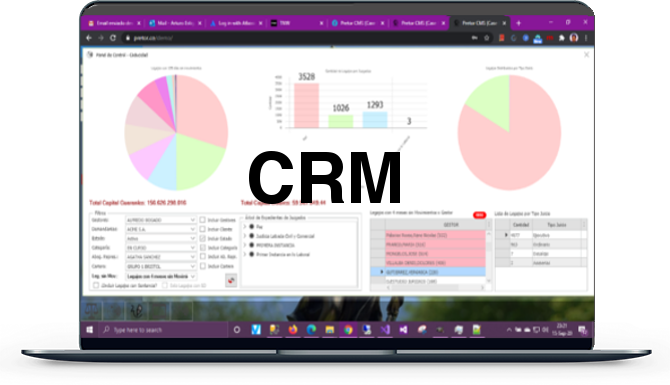
Task: Click the browser forward arrow
Action: [x=101, y=38]
